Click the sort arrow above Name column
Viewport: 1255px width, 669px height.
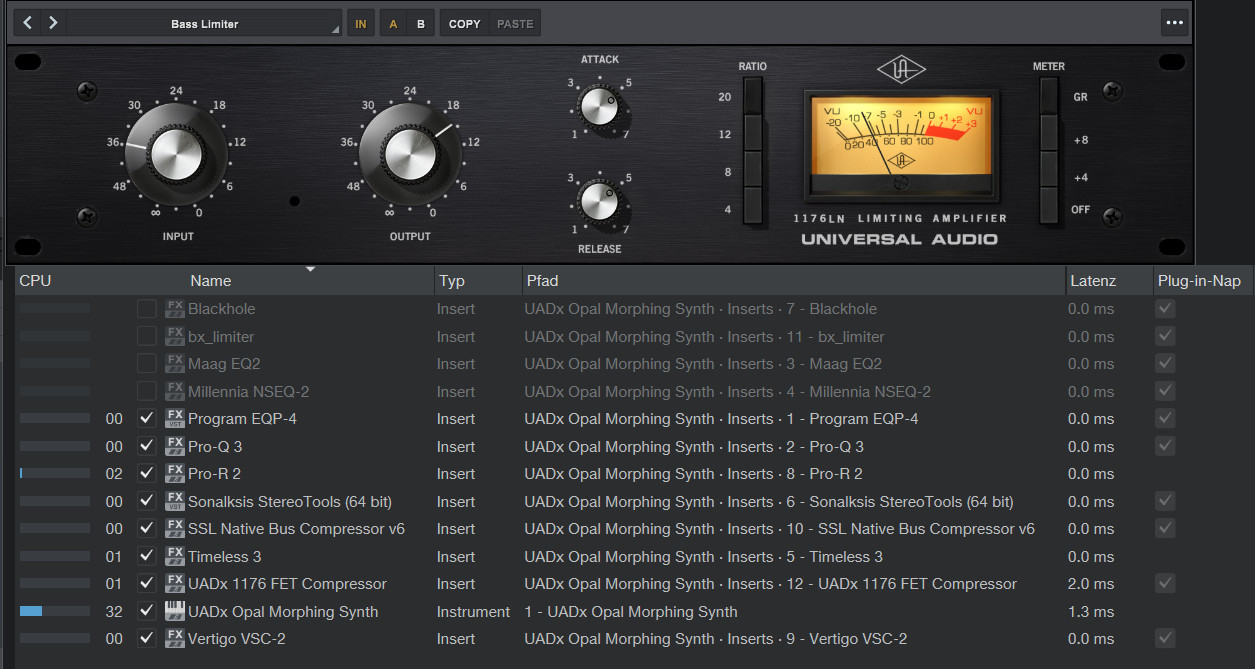pos(310,269)
